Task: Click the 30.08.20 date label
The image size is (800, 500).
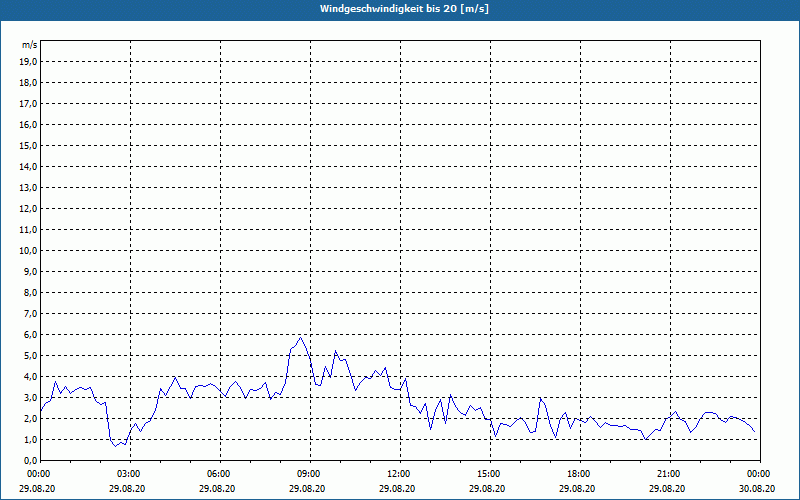Action: click(x=757, y=488)
